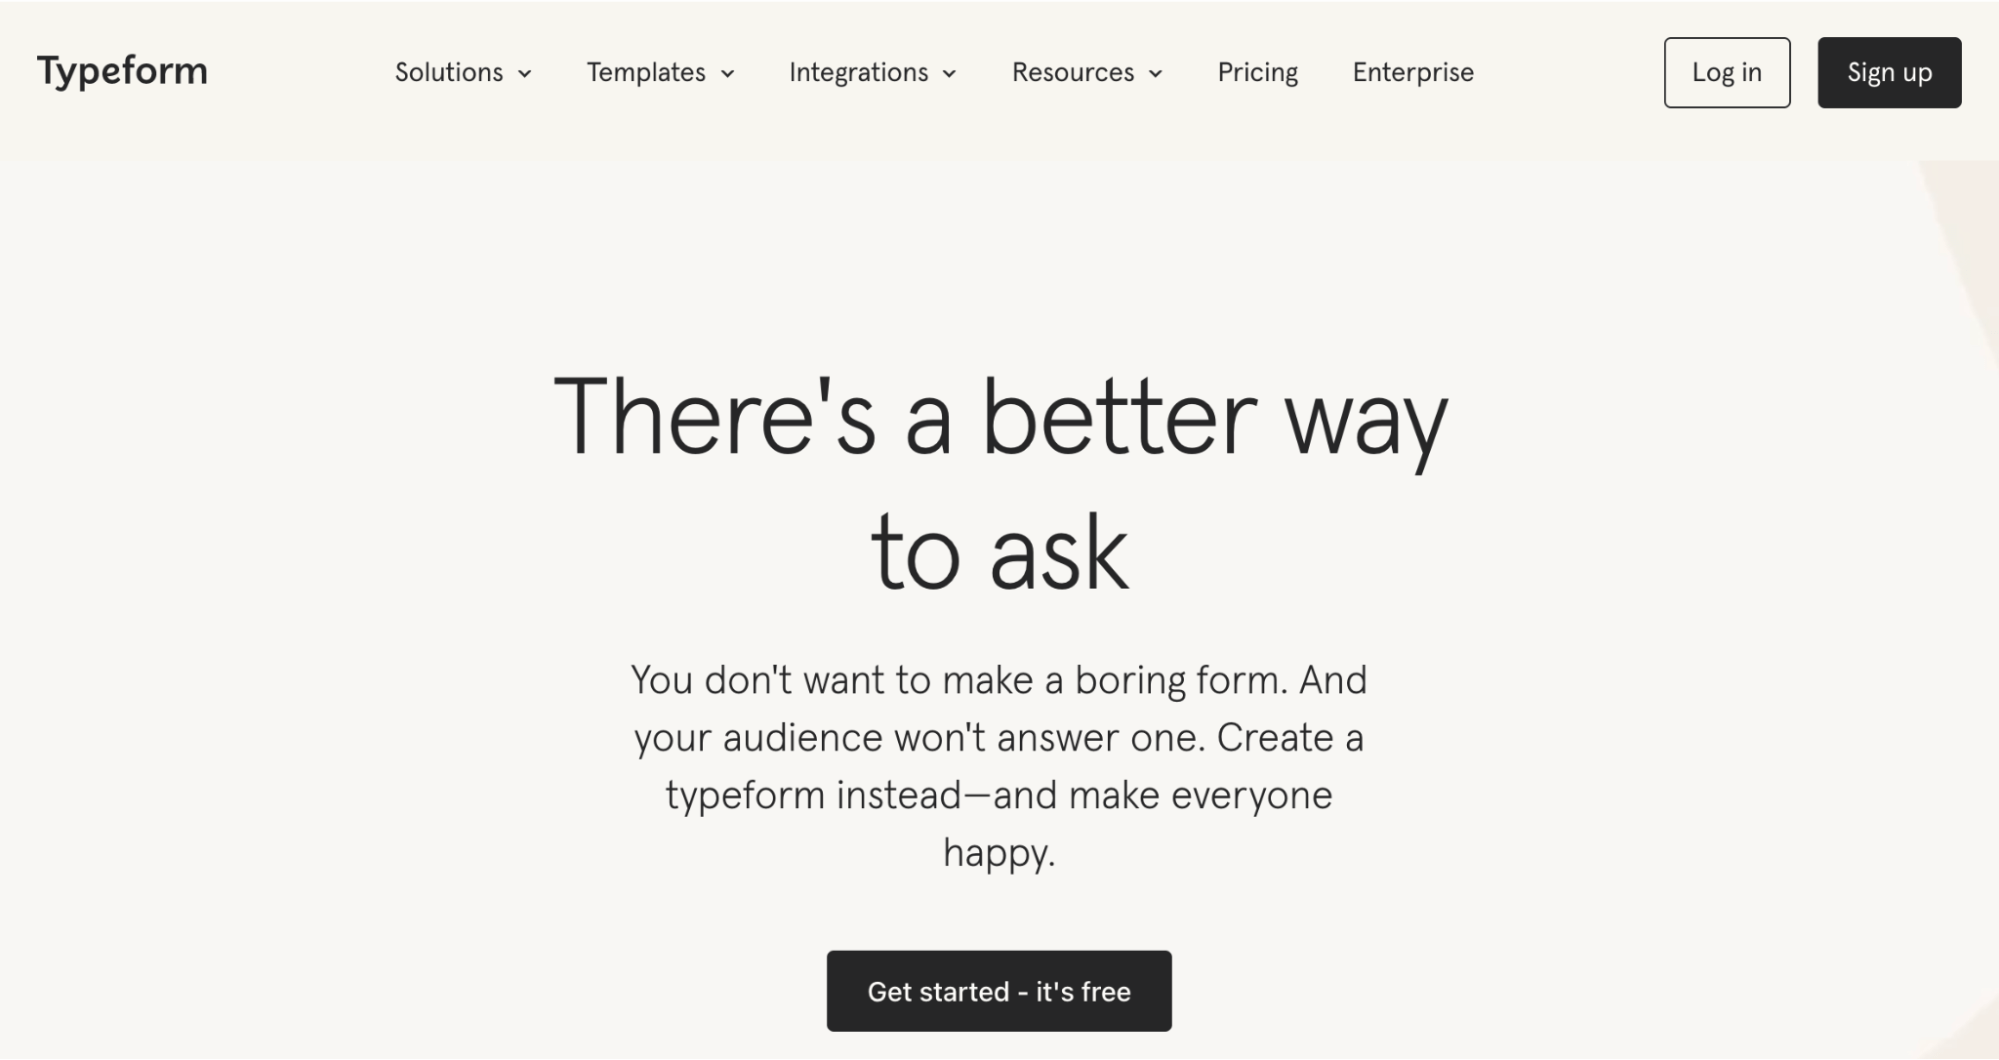Click the chevron arrow beside Resources

point(1156,73)
